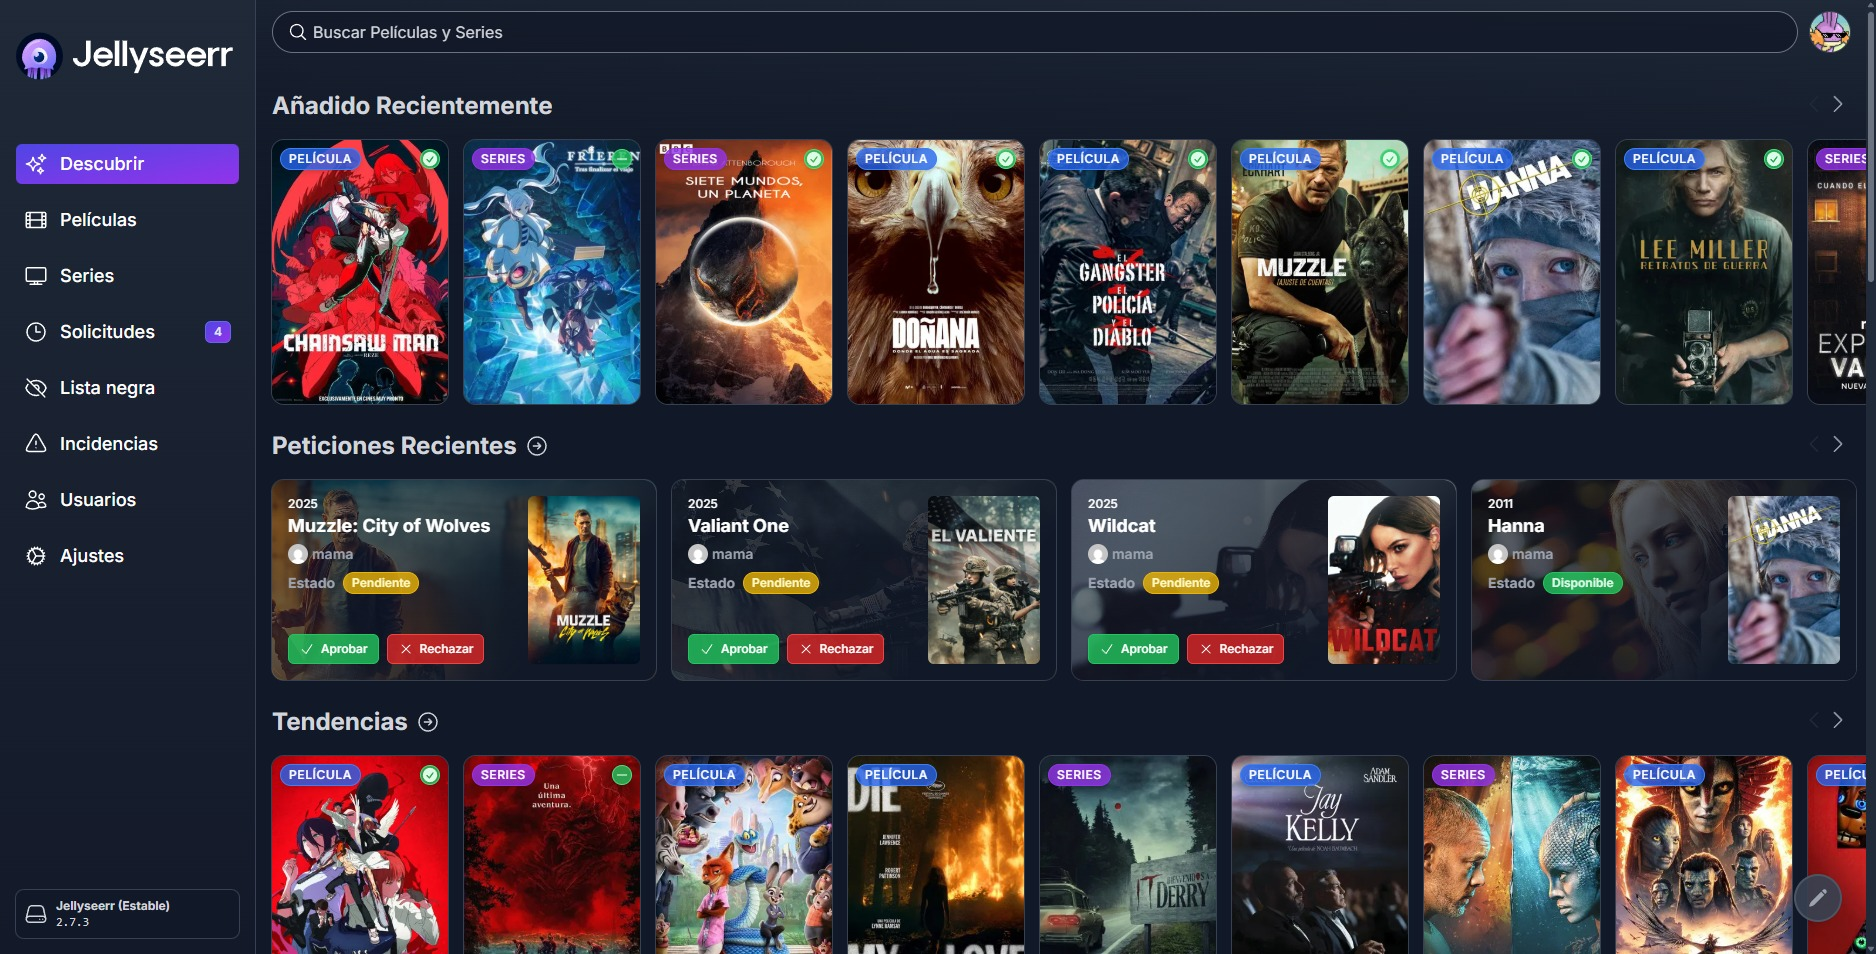Advance Peticiones Recientes with right chevron

pyautogui.click(x=1837, y=444)
